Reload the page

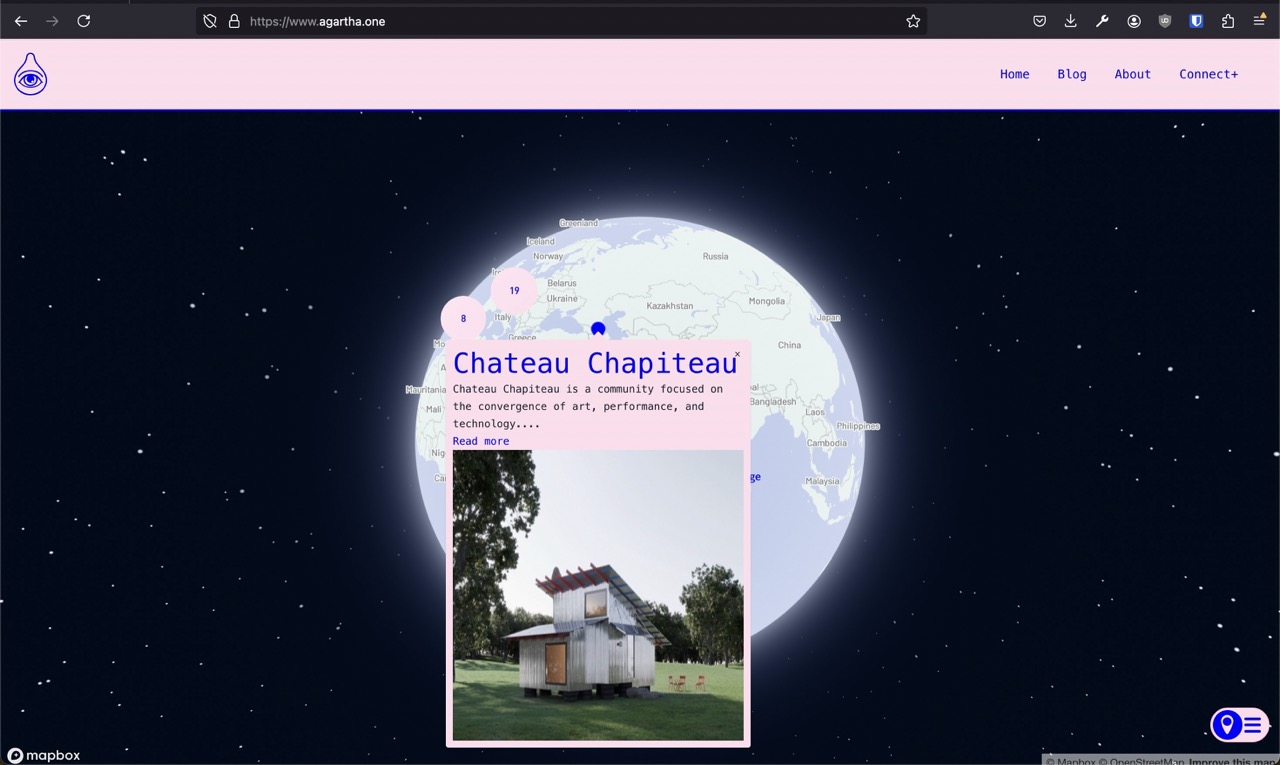pos(84,21)
